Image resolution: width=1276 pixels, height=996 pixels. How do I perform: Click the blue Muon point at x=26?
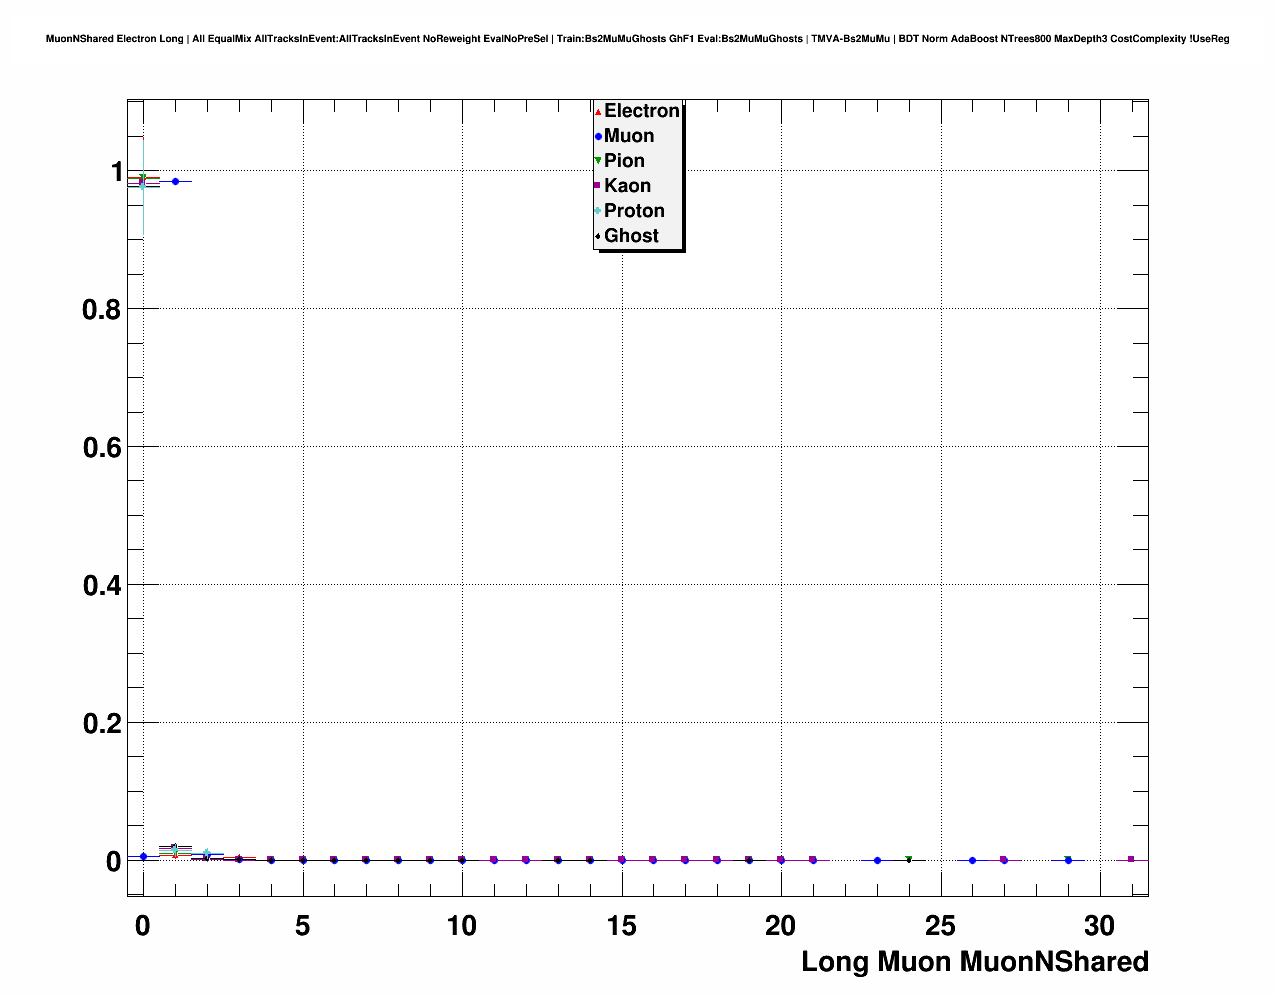click(x=972, y=860)
